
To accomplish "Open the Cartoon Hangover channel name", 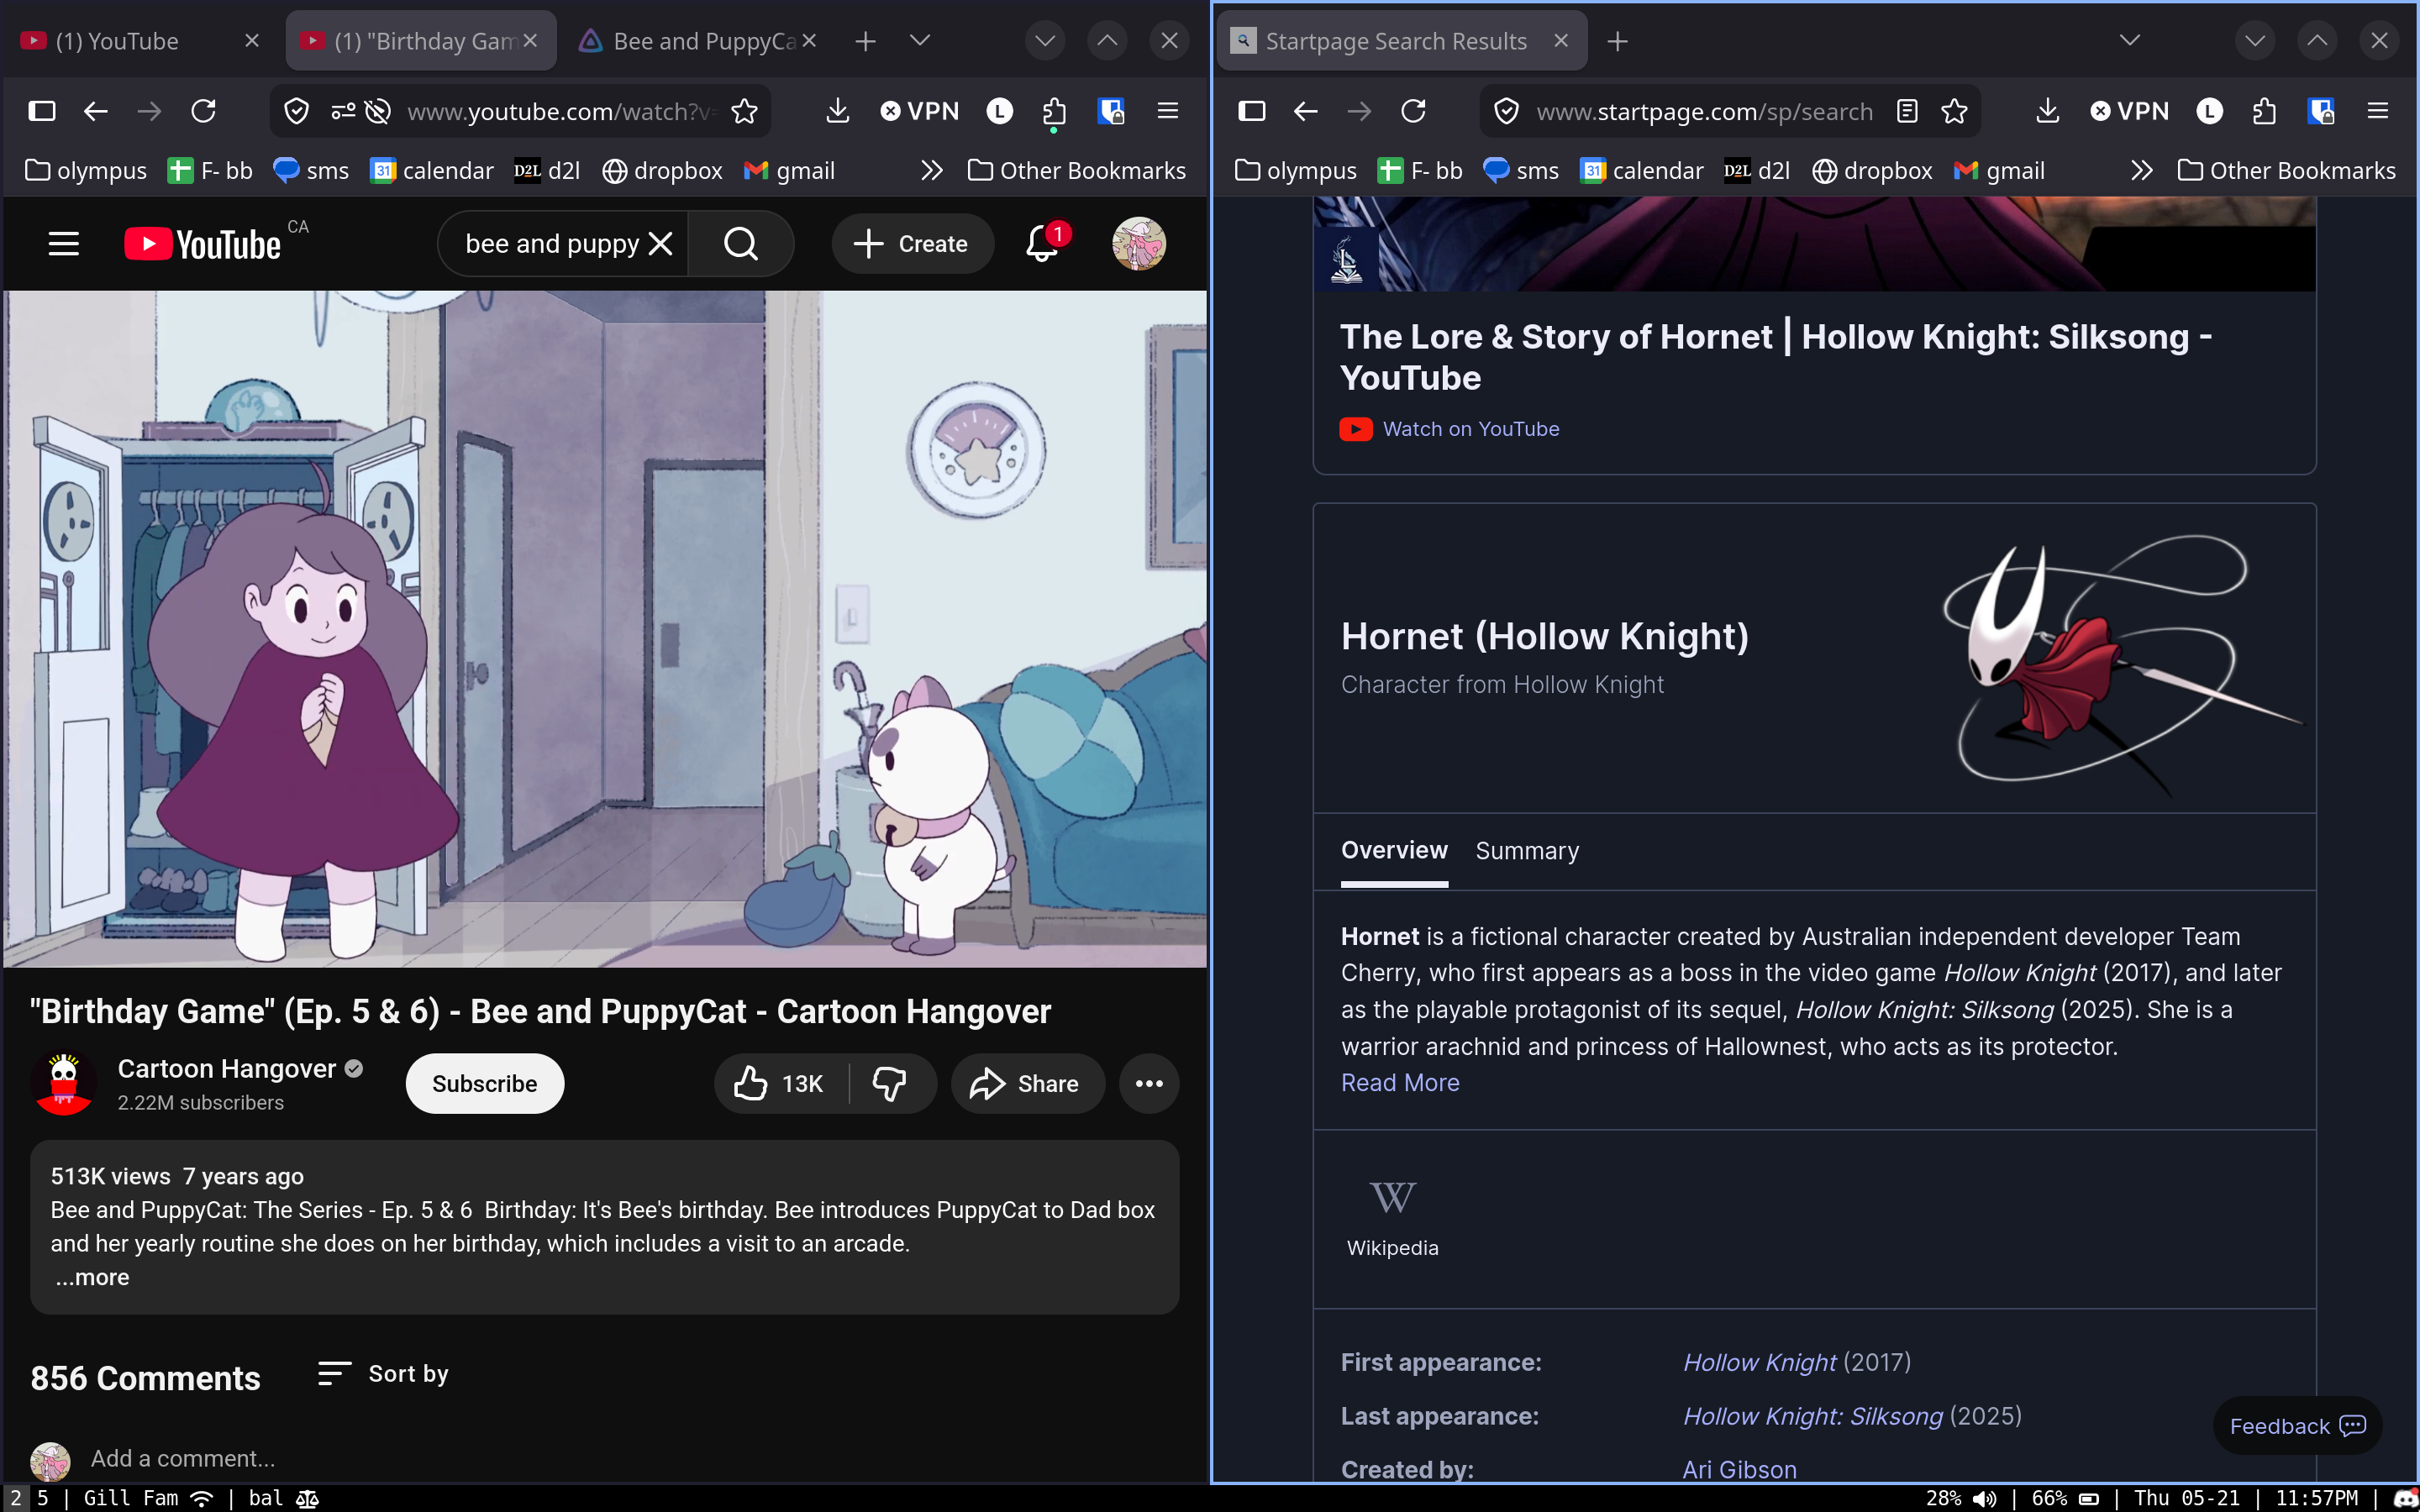I will click(x=227, y=1069).
